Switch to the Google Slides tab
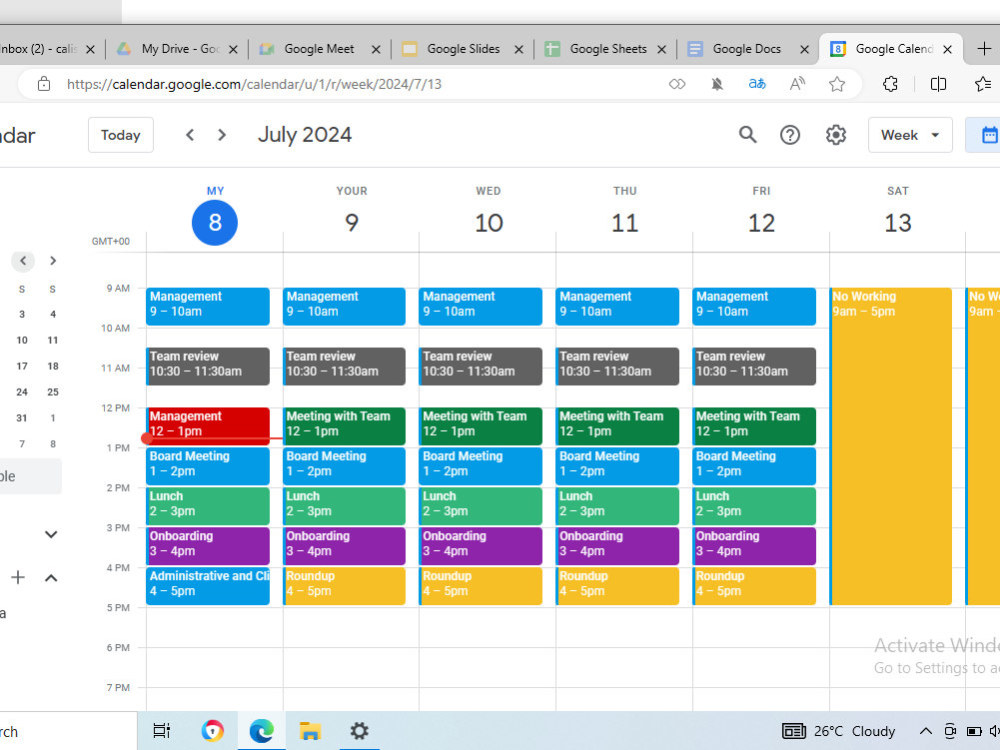This screenshot has width=1000, height=750. tap(463, 48)
